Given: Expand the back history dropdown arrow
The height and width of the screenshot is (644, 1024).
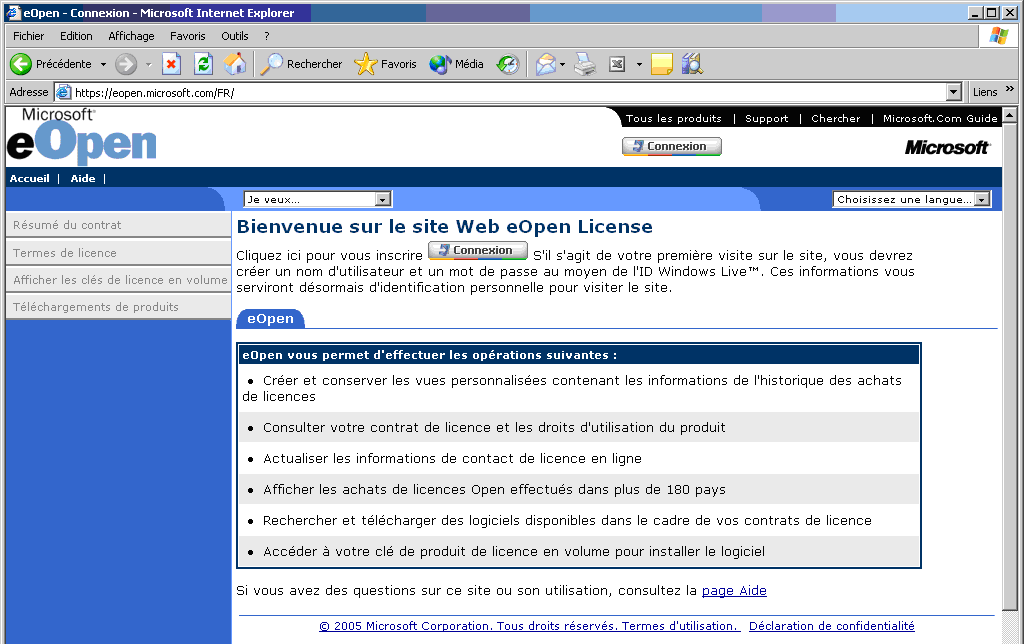Looking at the screenshot, I should click(103, 64).
